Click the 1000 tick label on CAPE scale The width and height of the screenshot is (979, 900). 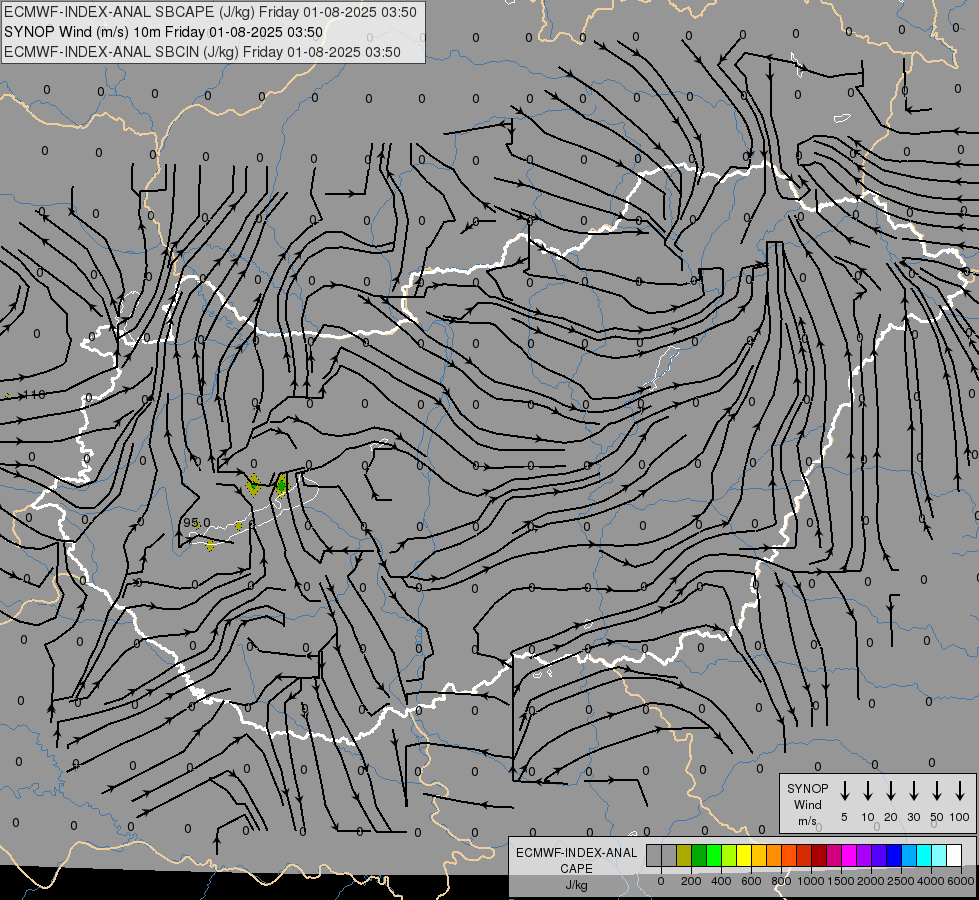coord(810,881)
